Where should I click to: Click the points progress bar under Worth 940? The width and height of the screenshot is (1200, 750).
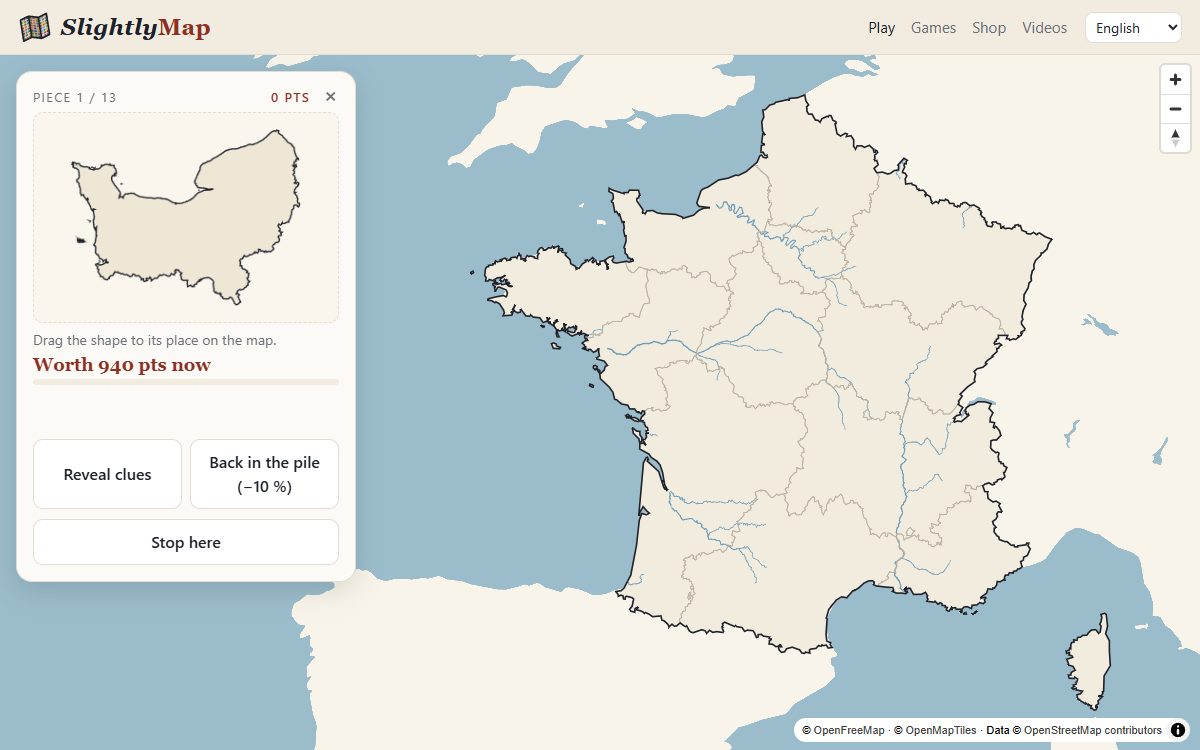coord(186,382)
